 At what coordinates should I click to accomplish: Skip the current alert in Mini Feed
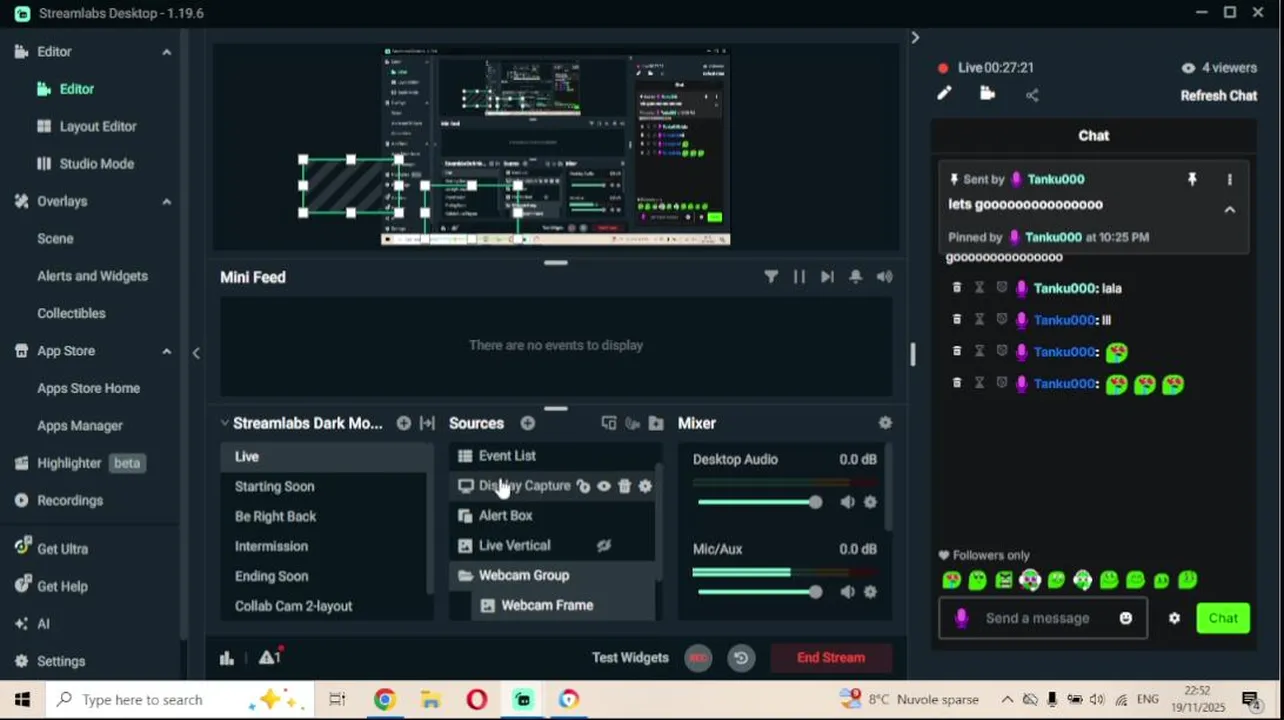827,277
